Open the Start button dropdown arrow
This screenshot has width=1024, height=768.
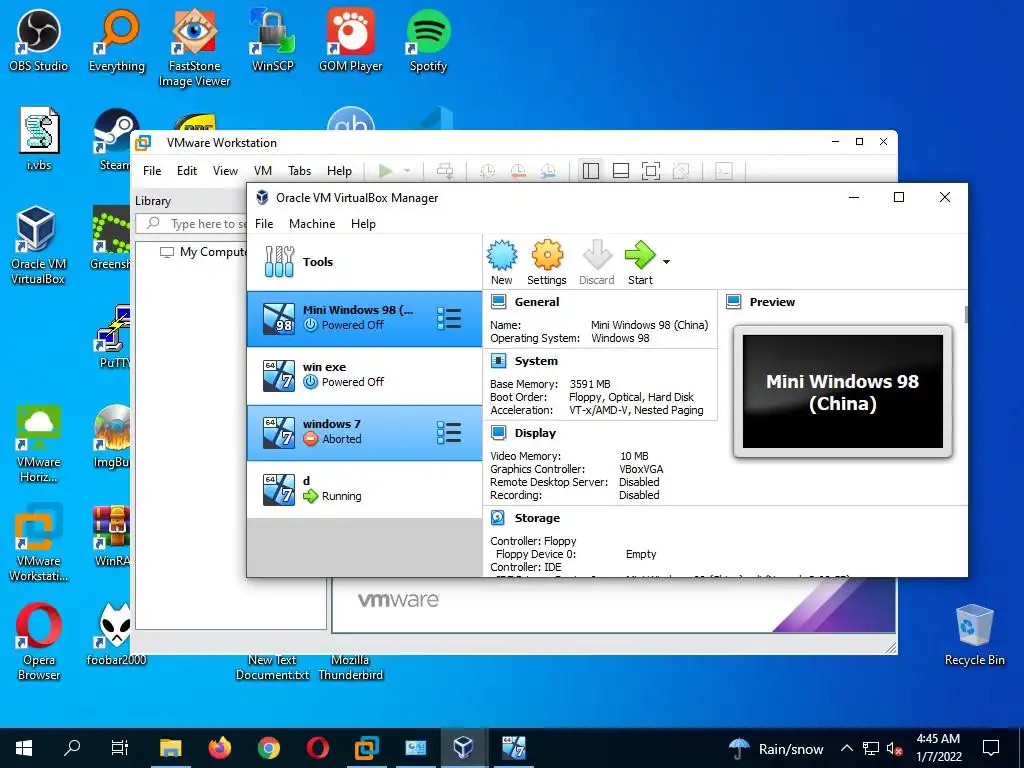click(666, 262)
